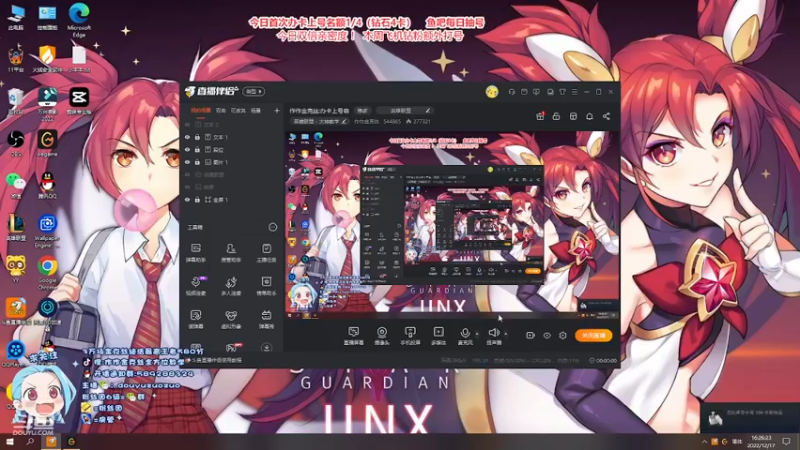Click the yellow user avatar
Viewport: 800px width, 450px height.
(491, 92)
